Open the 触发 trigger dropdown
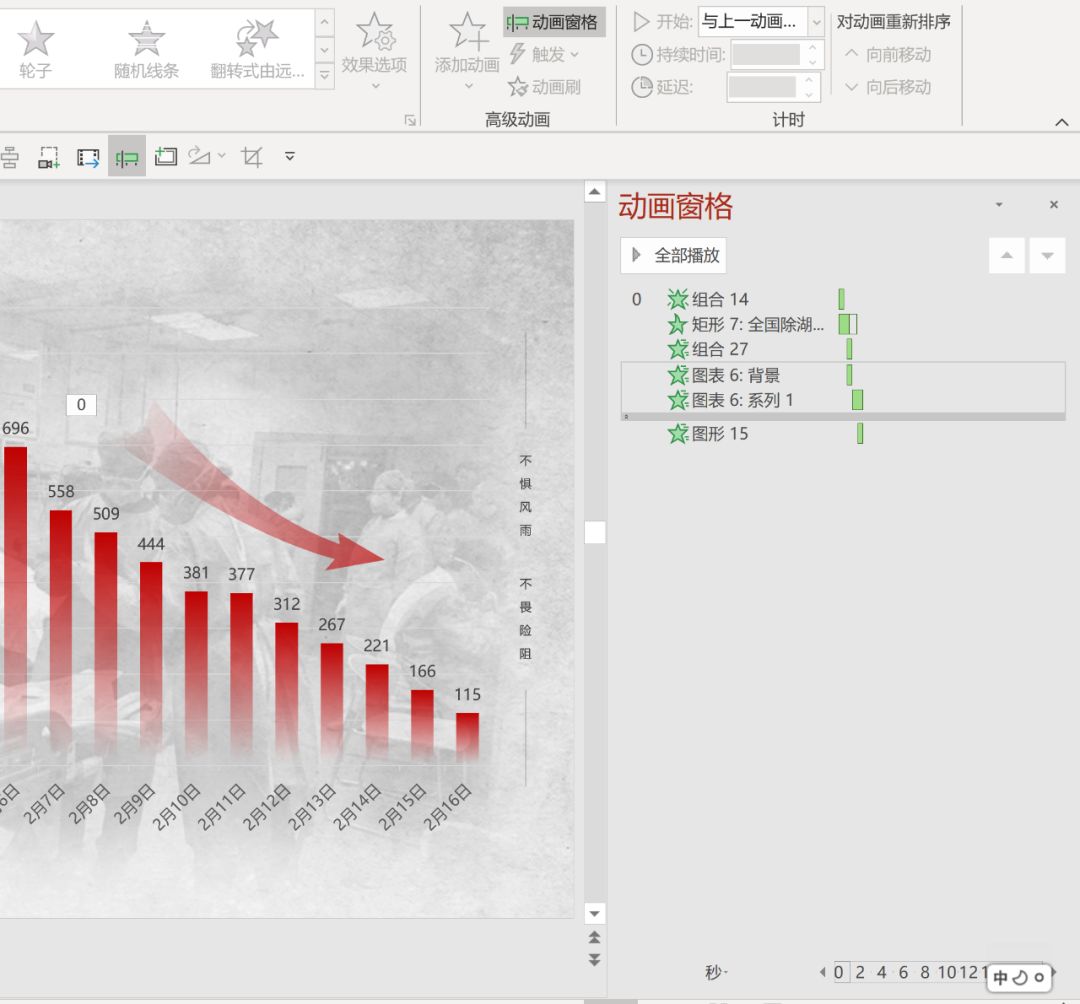1080x1004 pixels. (x=544, y=54)
